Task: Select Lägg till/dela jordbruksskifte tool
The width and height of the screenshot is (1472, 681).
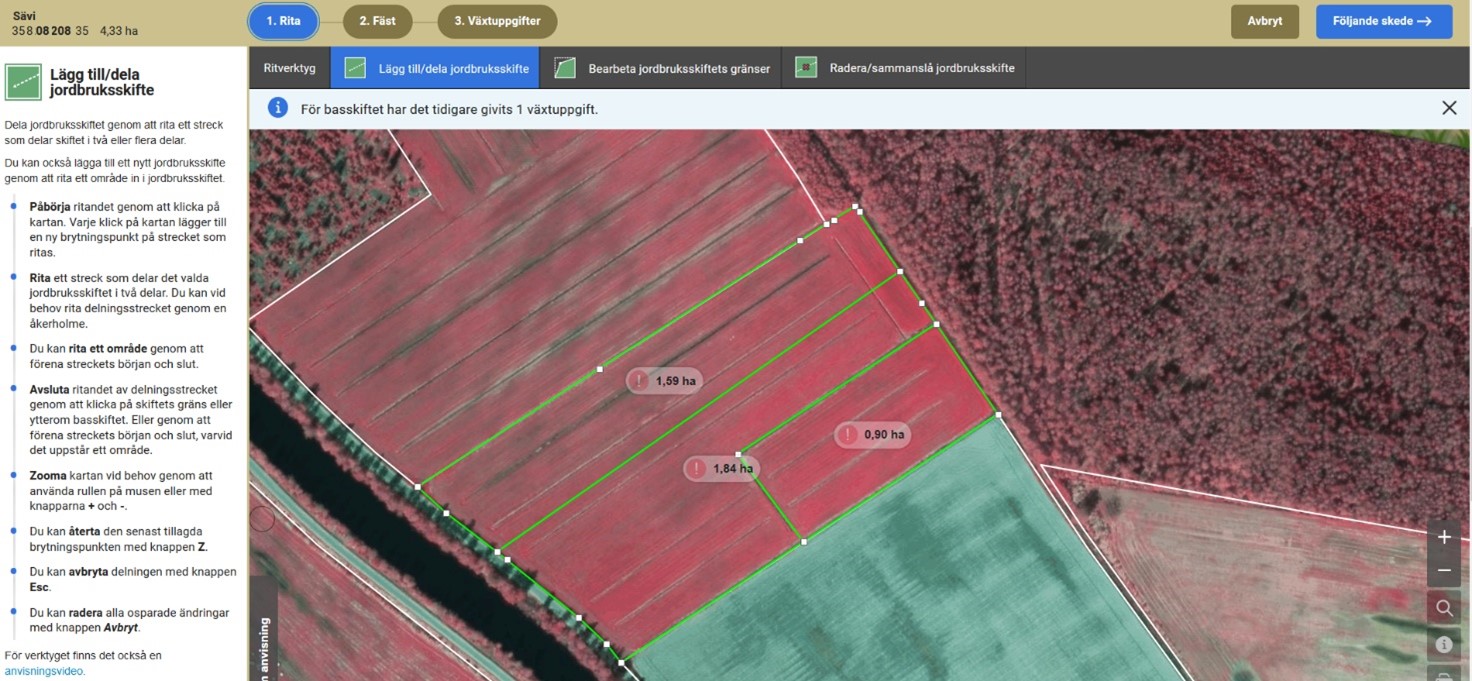Action: [435, 68]
